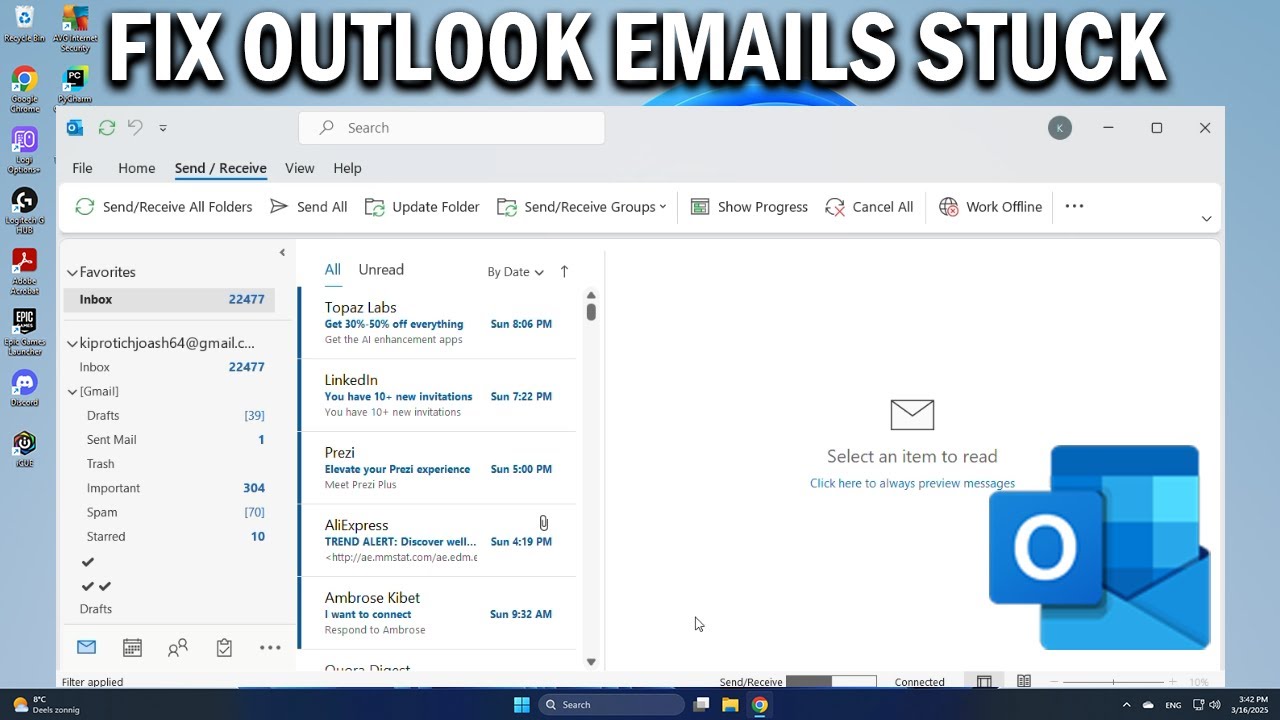Open the People contacts icon
1280x720 pixels.
coord(178,648)
